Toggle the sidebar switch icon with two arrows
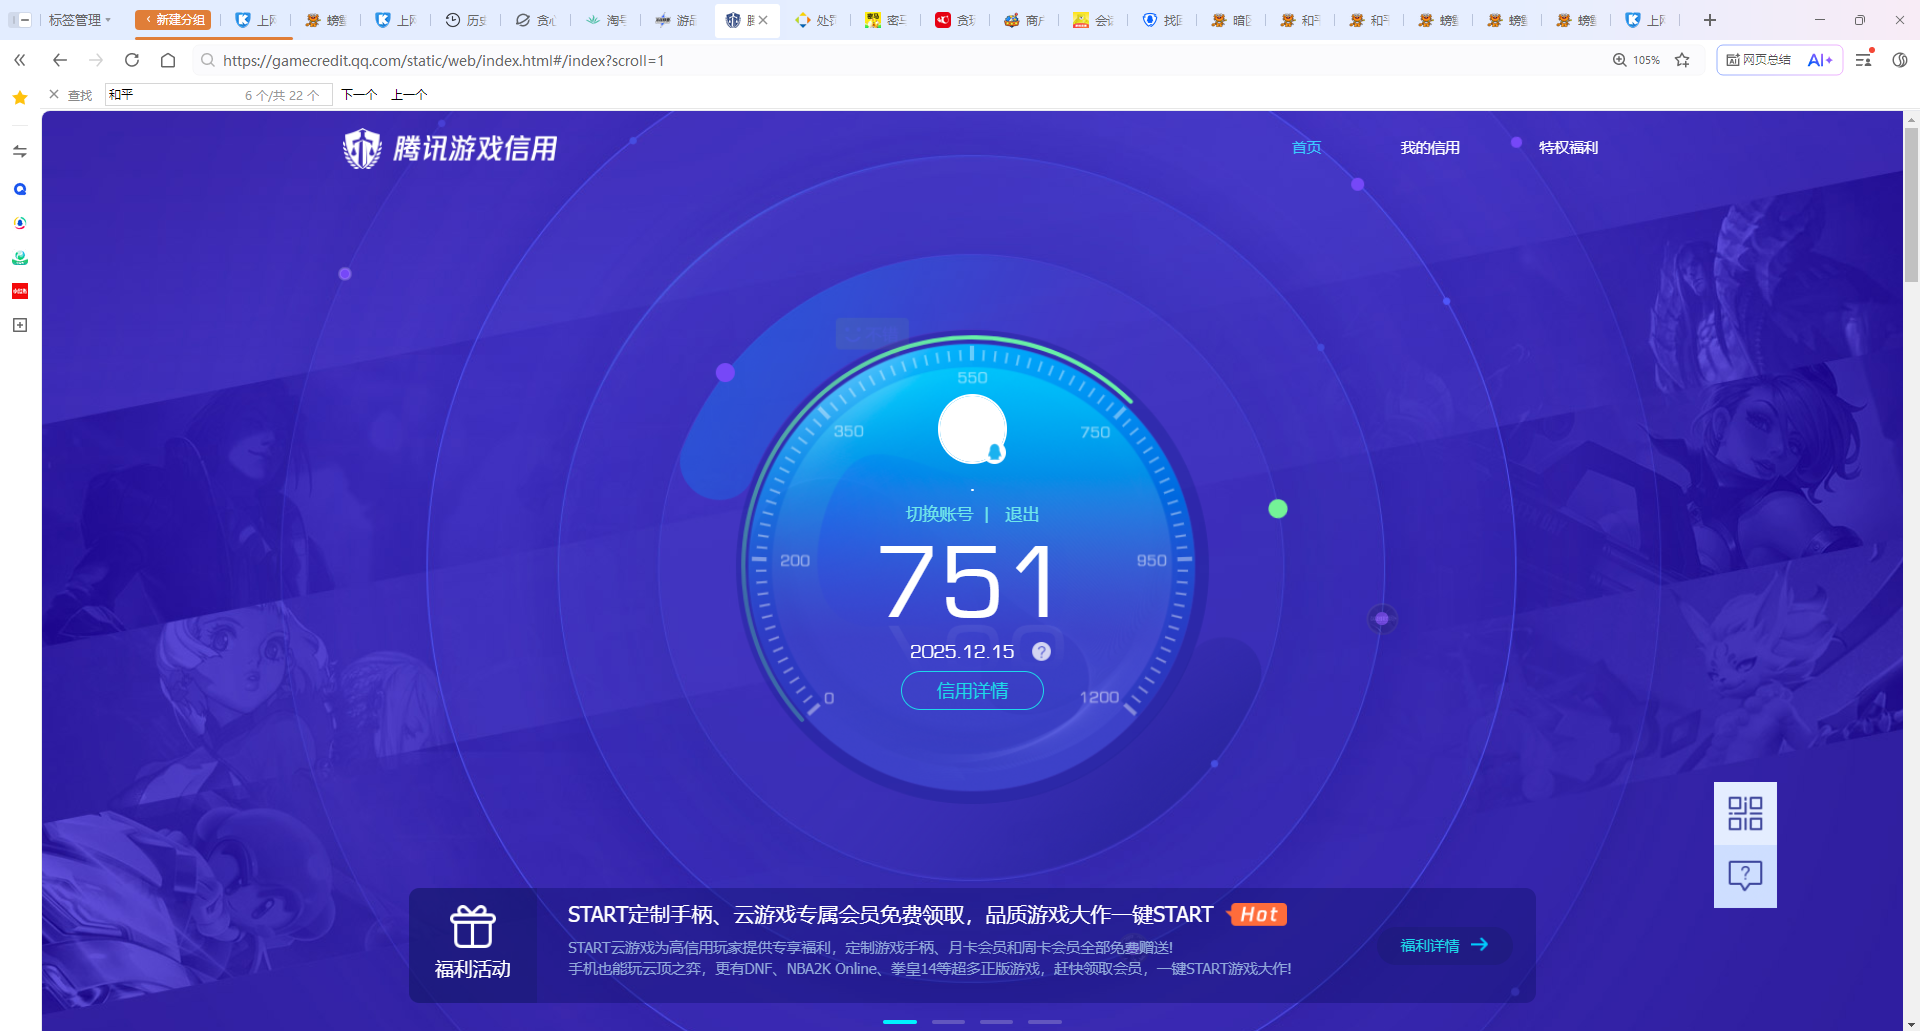This screenshot has width=1920, height=1031. click(x=20, y=152)
